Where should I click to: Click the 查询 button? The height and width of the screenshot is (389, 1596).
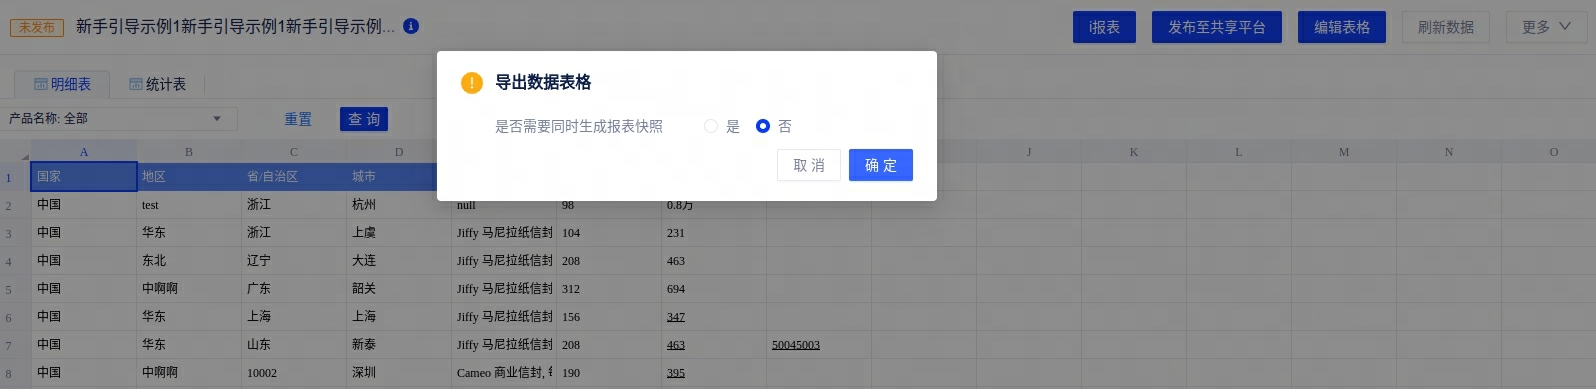tap(364, 119)
